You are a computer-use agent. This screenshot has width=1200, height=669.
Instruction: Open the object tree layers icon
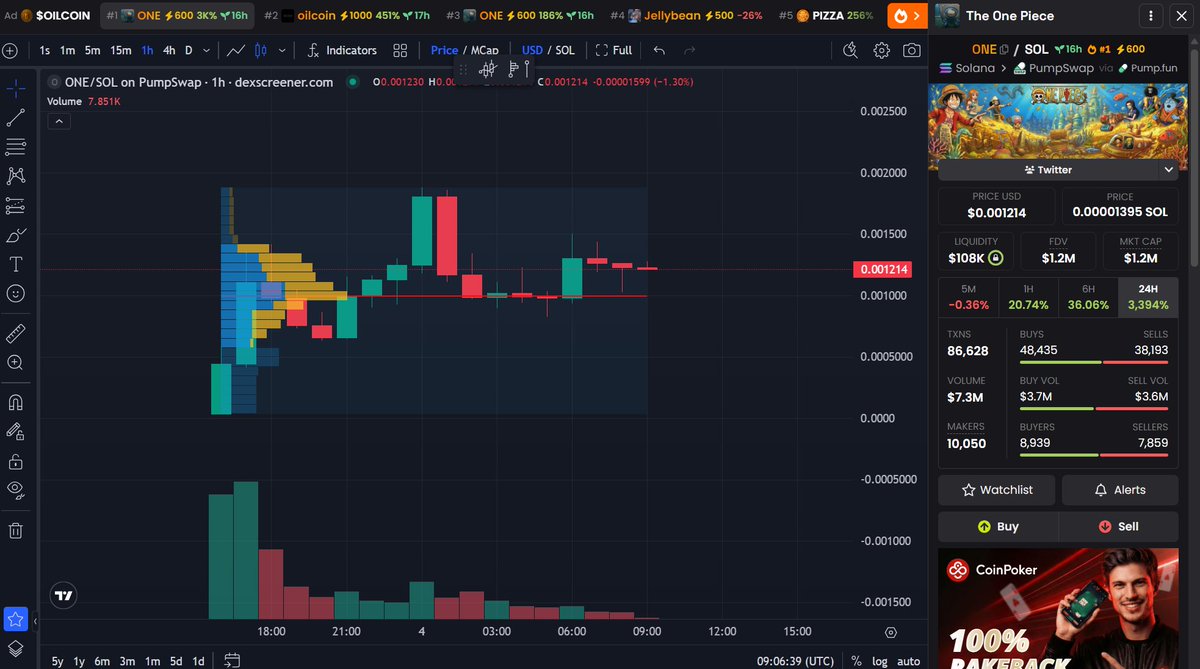click(15, 650)
